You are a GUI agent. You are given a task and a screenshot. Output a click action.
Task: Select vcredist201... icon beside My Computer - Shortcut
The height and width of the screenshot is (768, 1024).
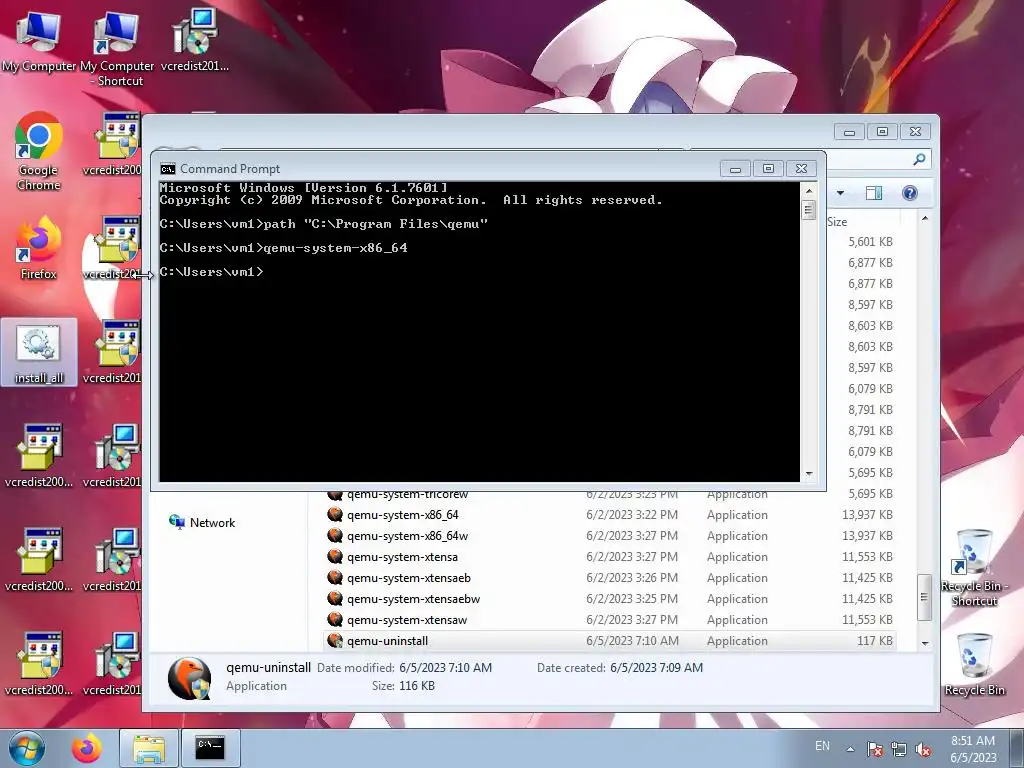195,40
